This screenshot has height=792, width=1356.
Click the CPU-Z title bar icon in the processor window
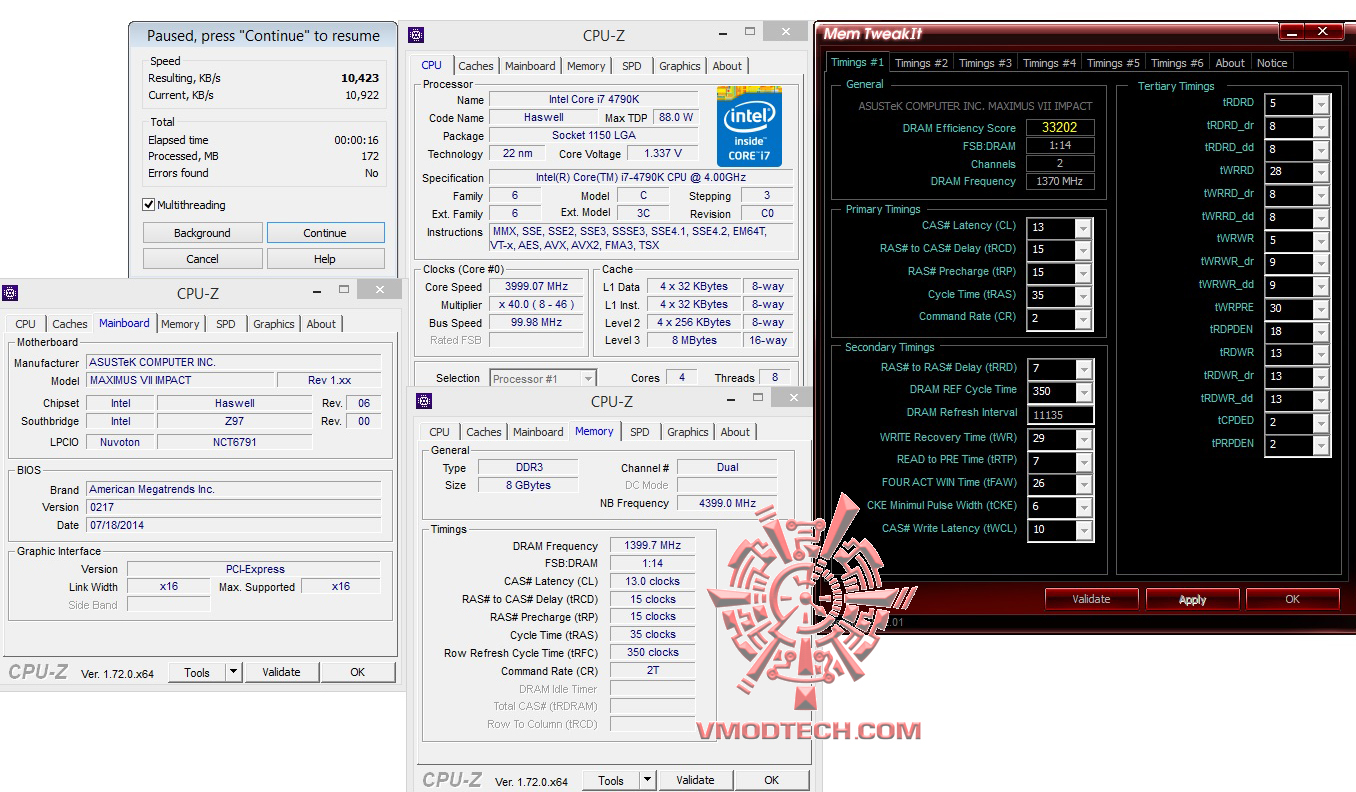pos(416,35)
